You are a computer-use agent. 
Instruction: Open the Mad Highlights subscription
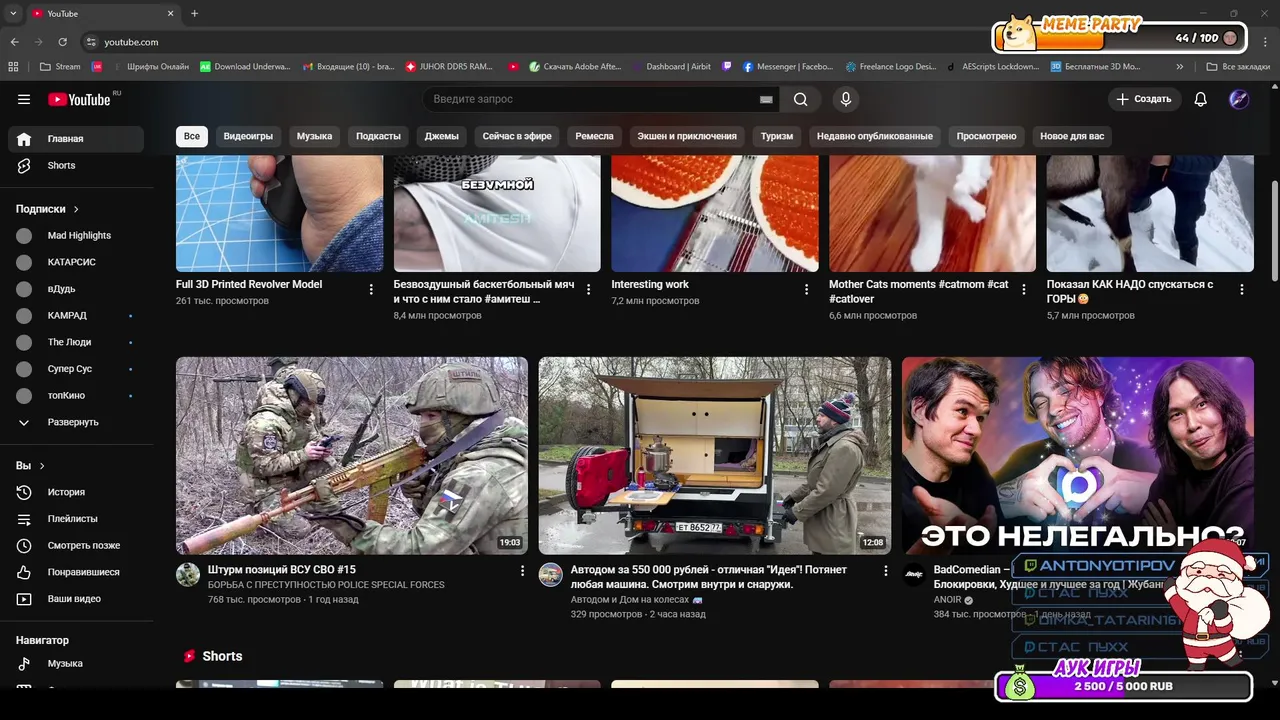[x=76, y=236]
